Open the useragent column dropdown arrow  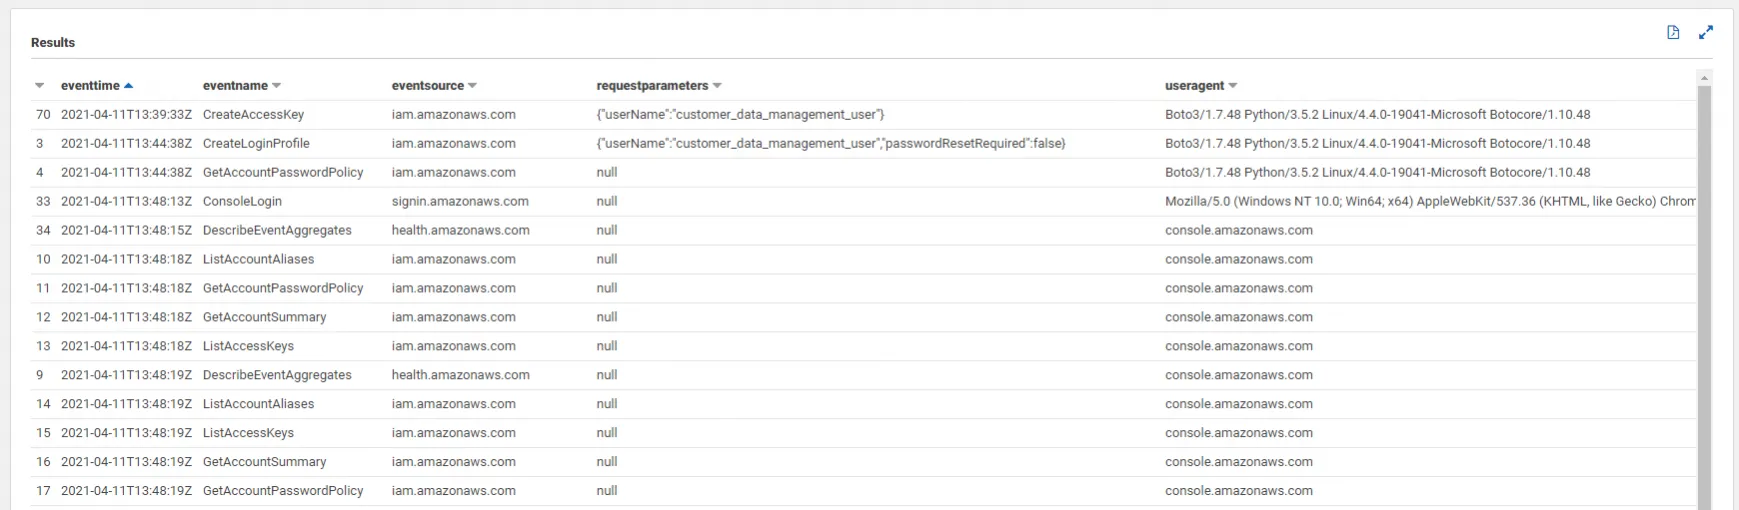(1233, 86)
